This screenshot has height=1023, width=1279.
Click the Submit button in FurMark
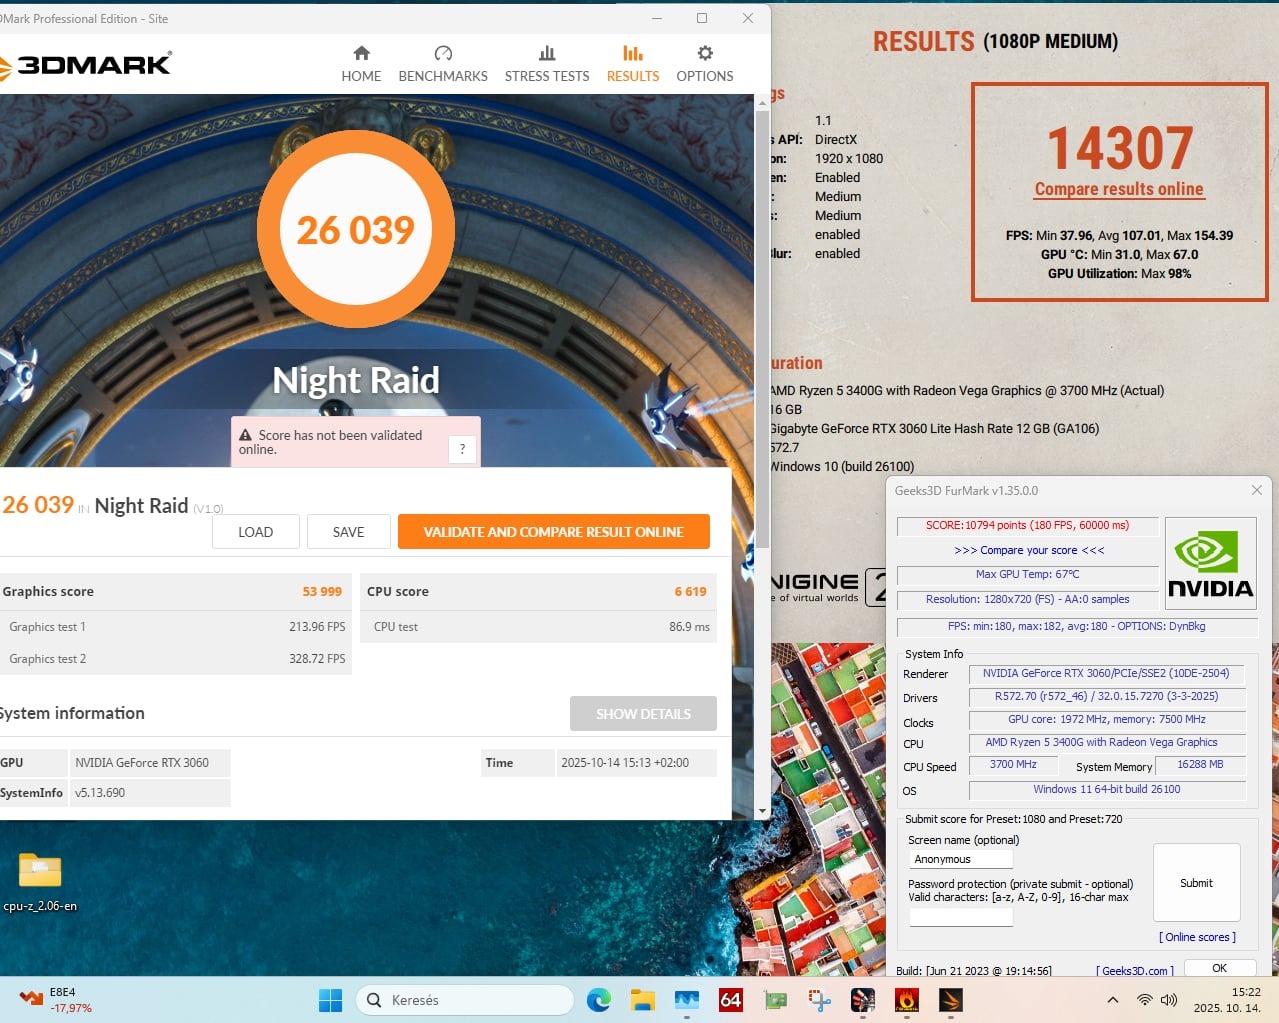pos(1196,883)
